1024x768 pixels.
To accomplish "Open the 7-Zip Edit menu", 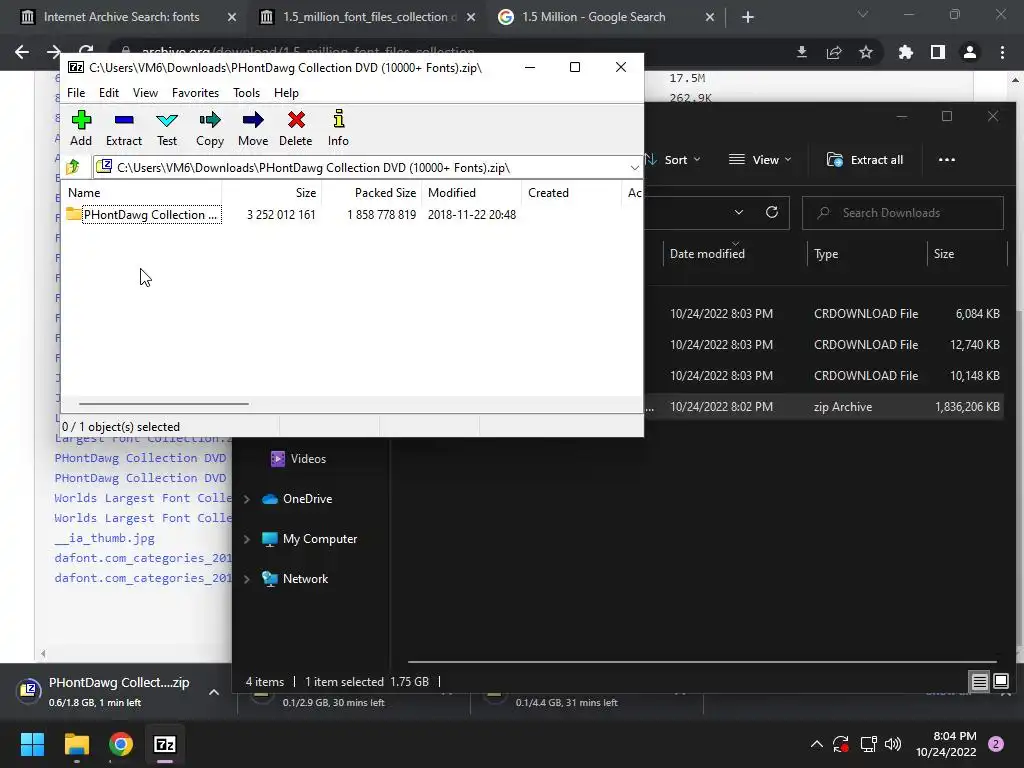I will [108, 93].
